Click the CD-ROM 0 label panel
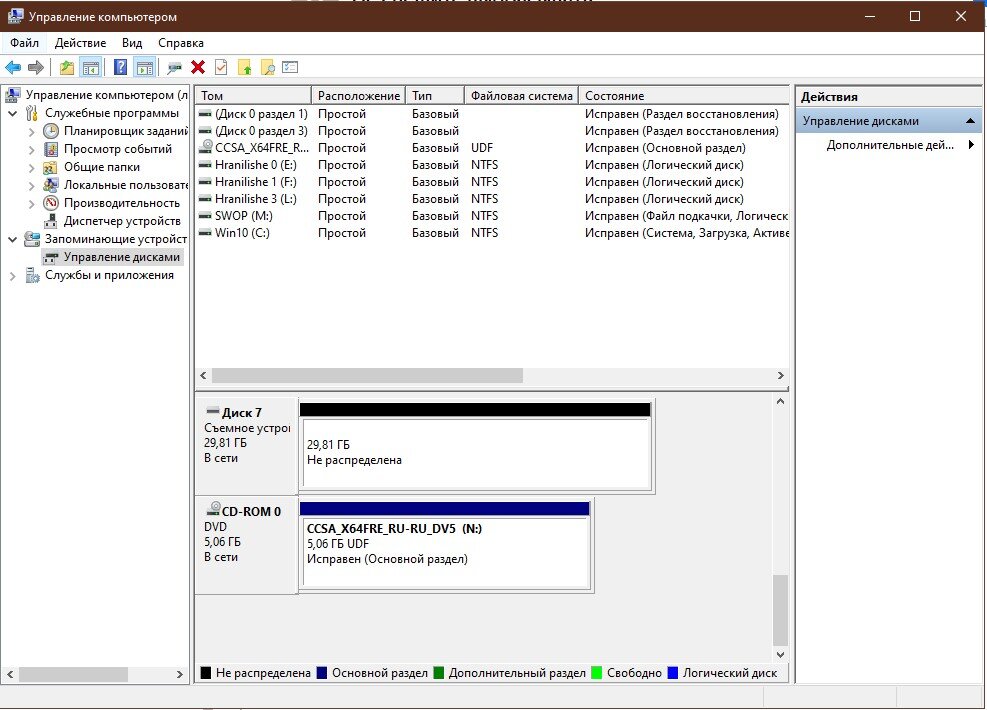The width and height of the screenshot is (987, 710). click(x=246, y=545)
